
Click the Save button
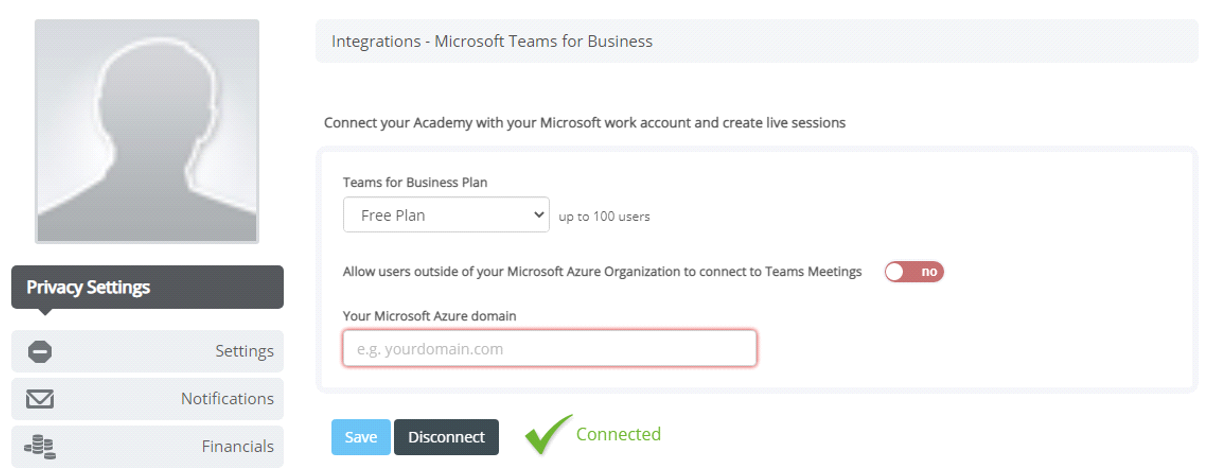coord(361,437)
